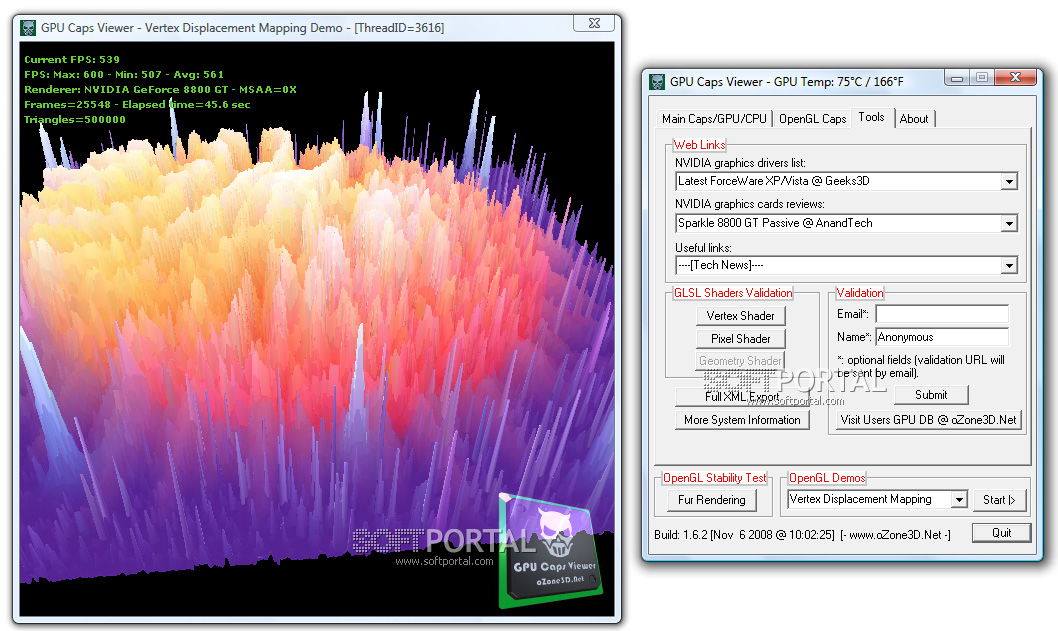
Task: Click the Current FPS: 539 readout
Action: (x=72, y=59)
